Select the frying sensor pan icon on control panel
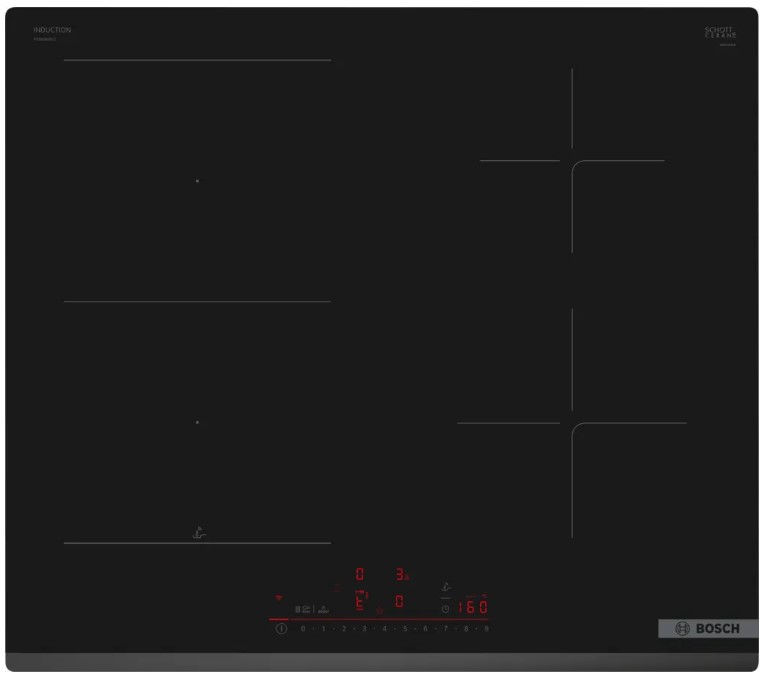 (446, 587)
